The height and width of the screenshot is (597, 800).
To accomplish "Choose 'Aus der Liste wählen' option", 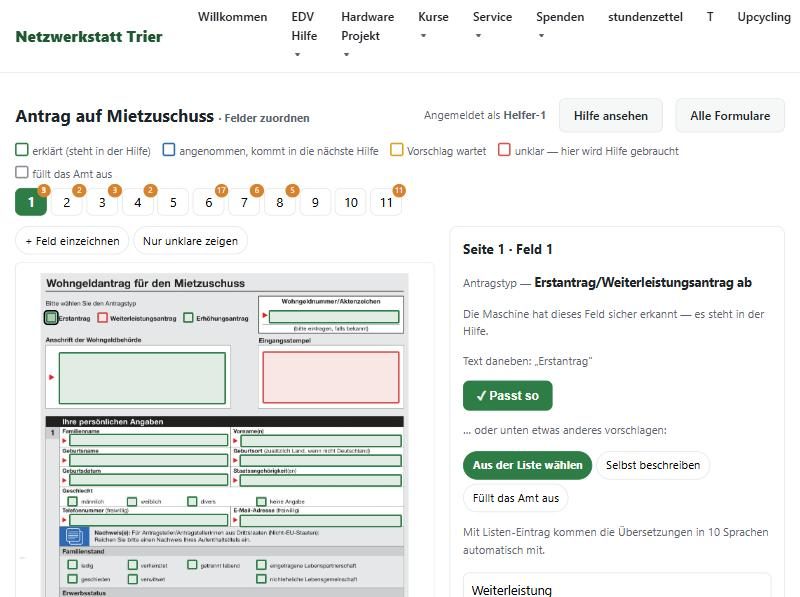I will pos(528,465).
